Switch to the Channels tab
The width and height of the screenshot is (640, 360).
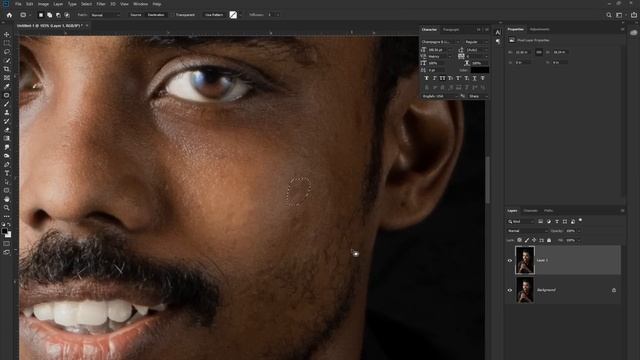tap(531, 211)
